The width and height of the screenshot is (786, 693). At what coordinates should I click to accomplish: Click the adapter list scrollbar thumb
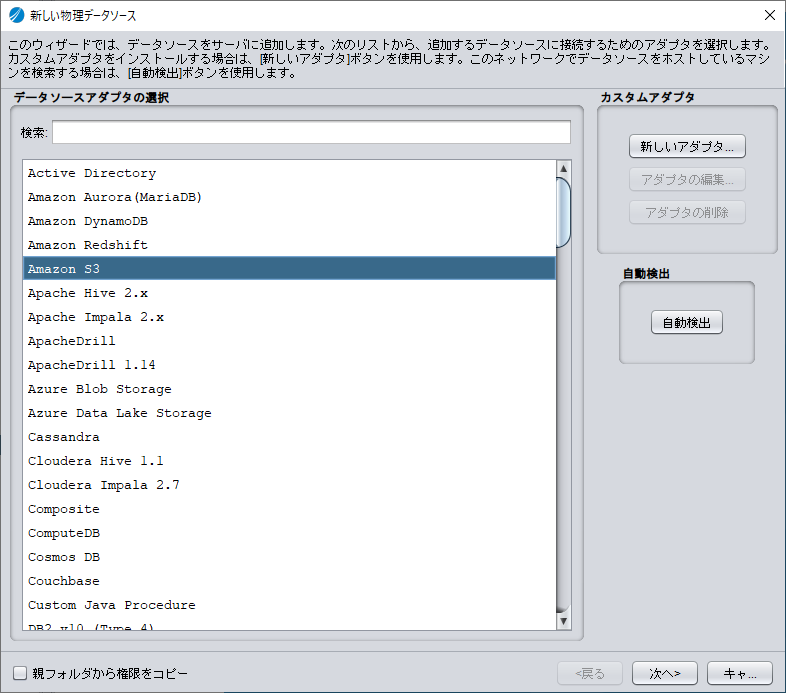(x=563, y=213)
